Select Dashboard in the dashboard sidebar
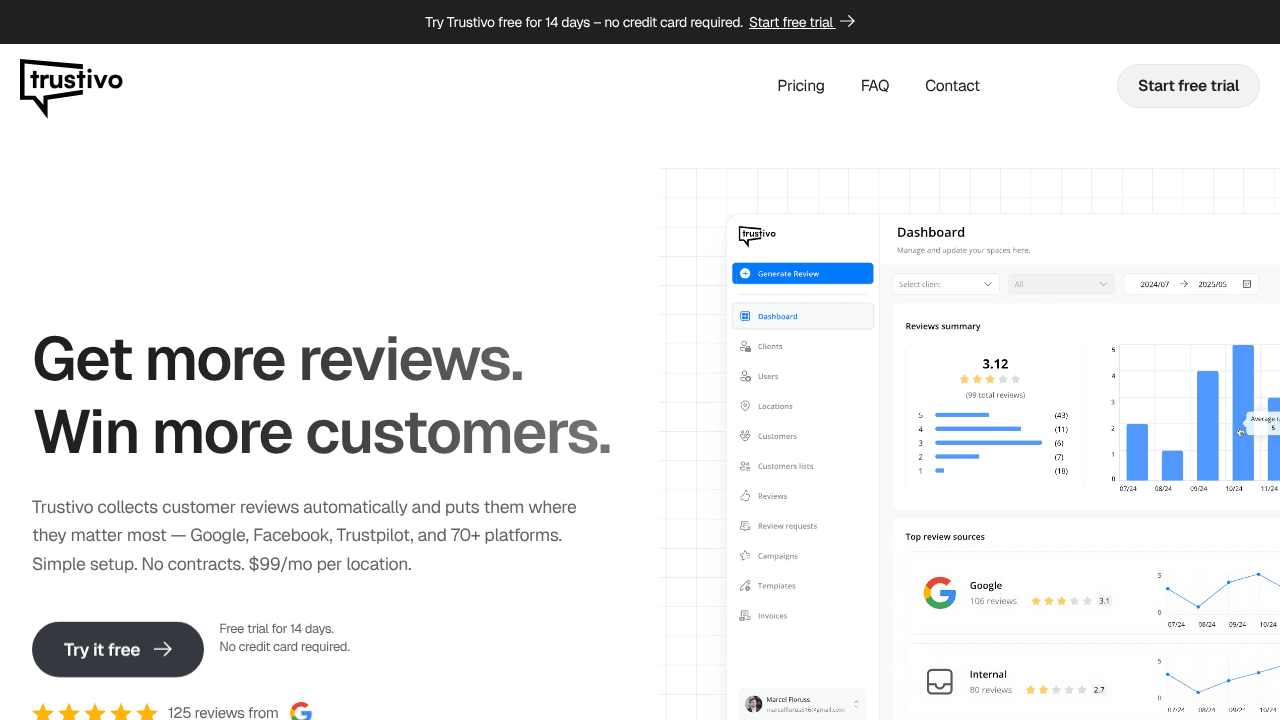1280x720 pixels. pyautogui.click(x=803, y=316)
